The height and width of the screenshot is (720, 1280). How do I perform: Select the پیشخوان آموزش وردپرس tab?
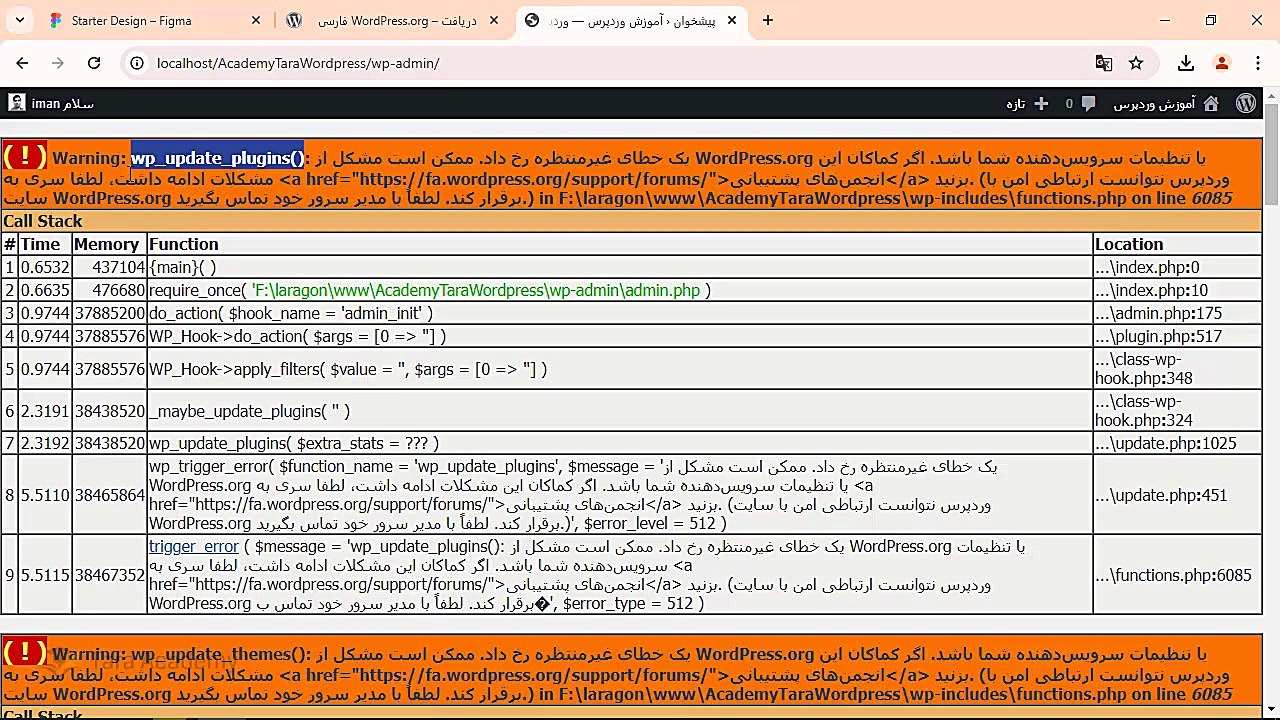632,20
